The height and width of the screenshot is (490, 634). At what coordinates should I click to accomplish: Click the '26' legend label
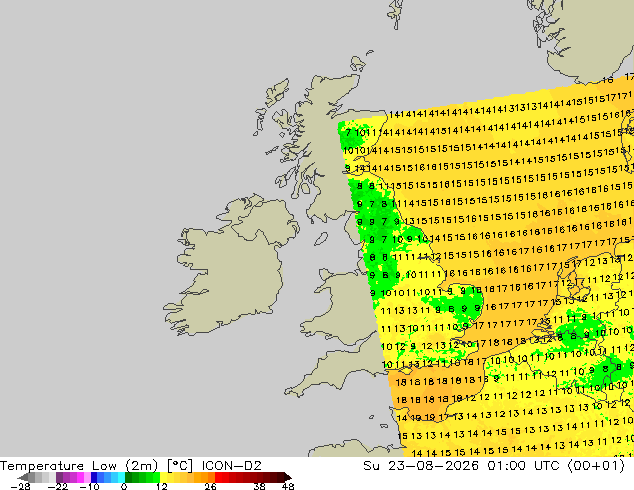[210, 486]
